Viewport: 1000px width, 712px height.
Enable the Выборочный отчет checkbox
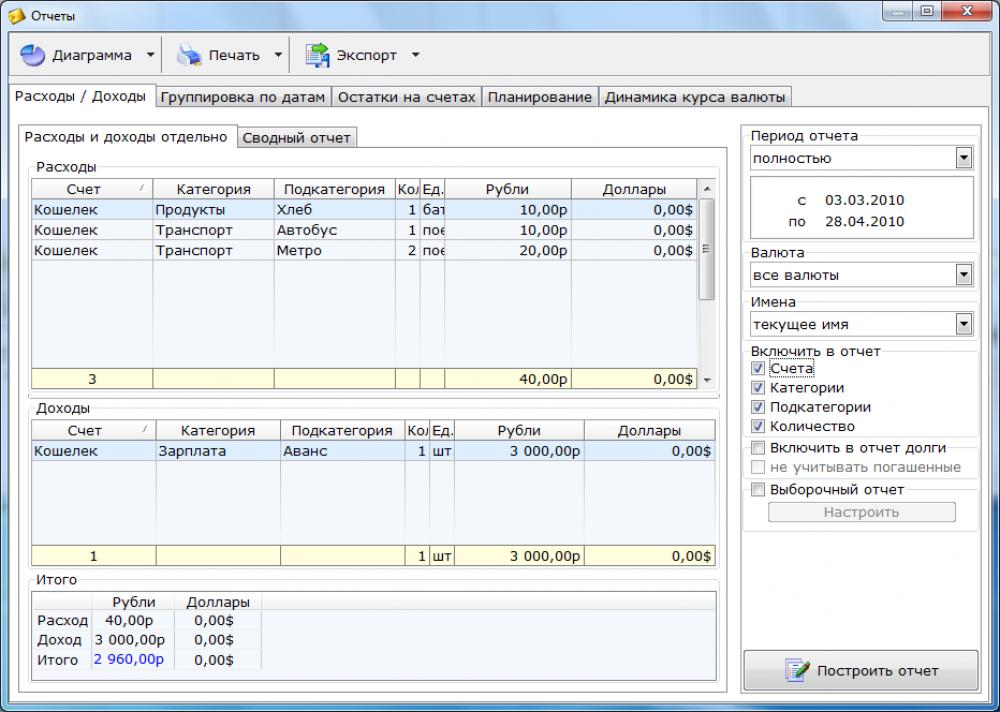(757, 490)
